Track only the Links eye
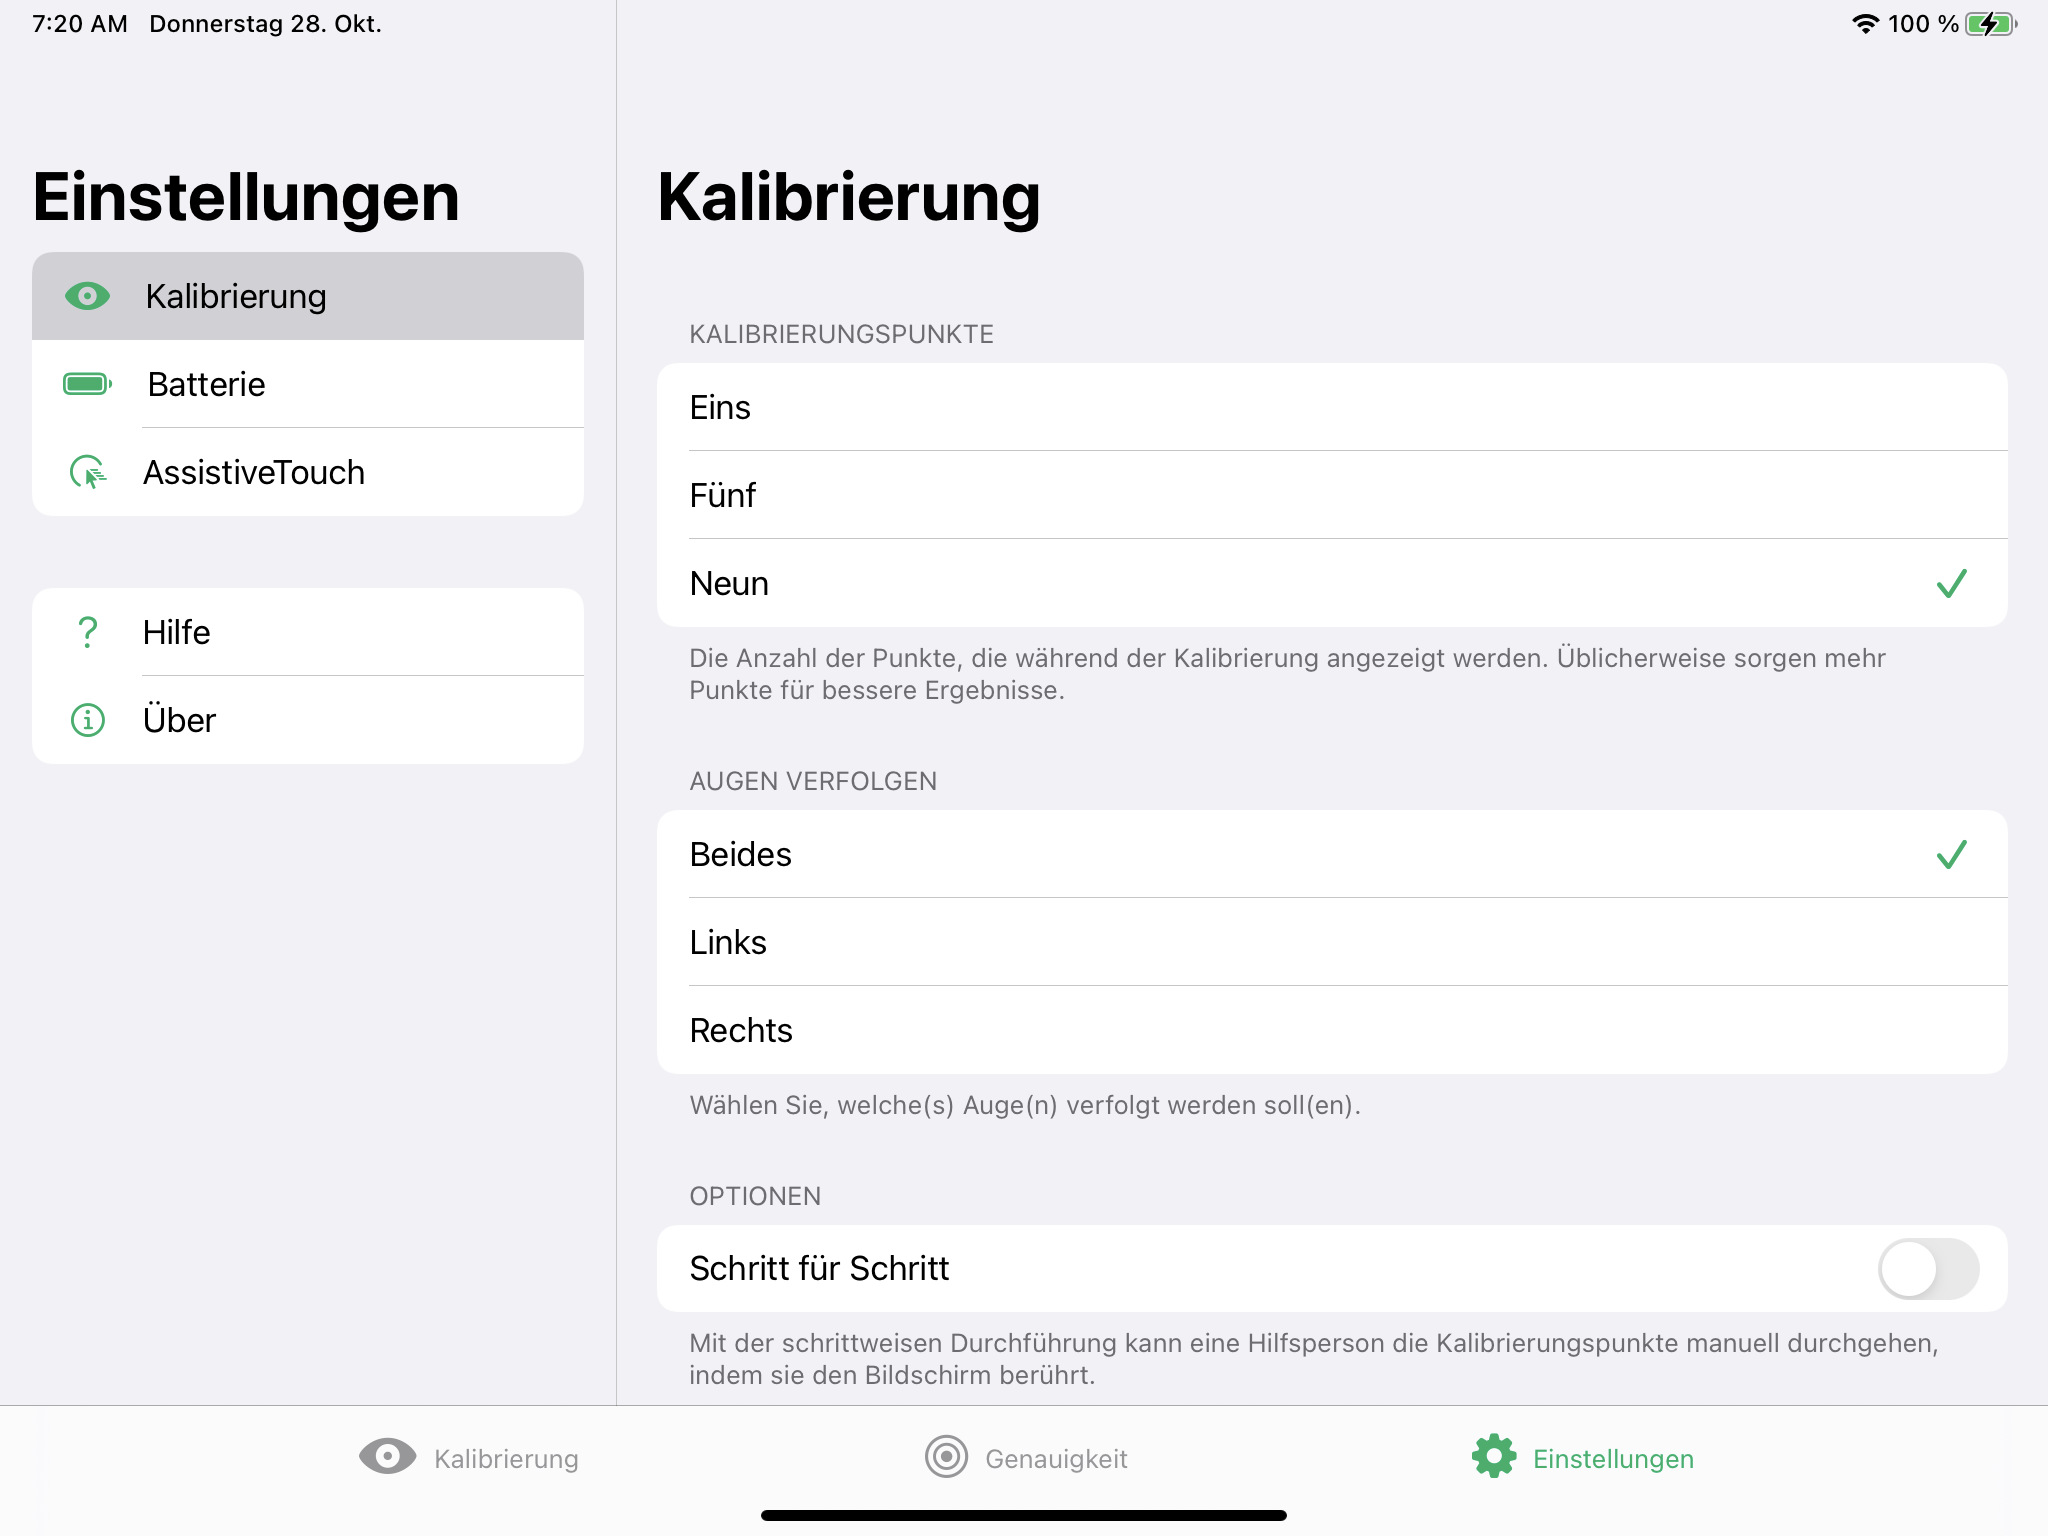The image size is (2048, 1536). coord(1330,942)
